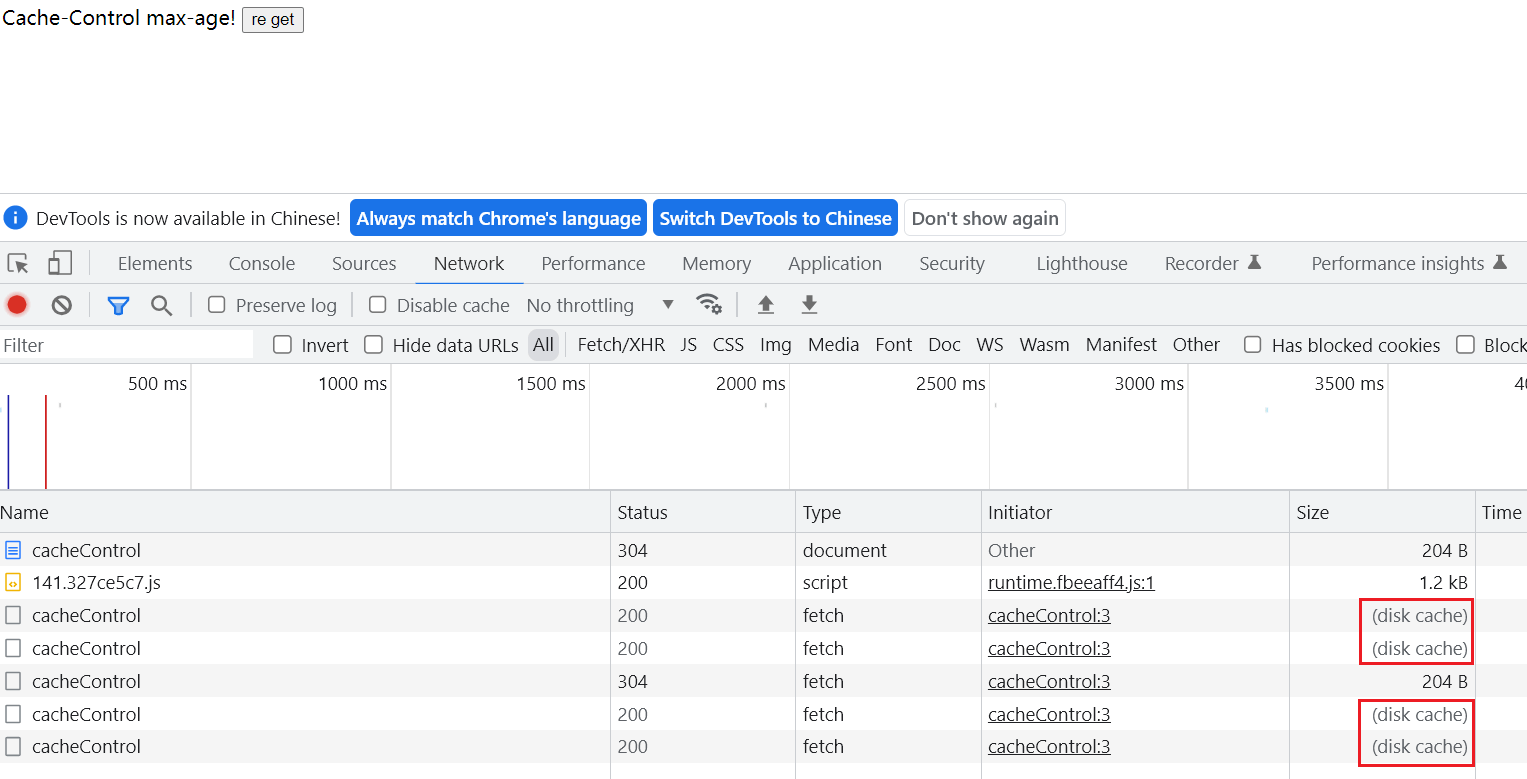
Task: Filter requests by WS type
Action: click(990, 345)
